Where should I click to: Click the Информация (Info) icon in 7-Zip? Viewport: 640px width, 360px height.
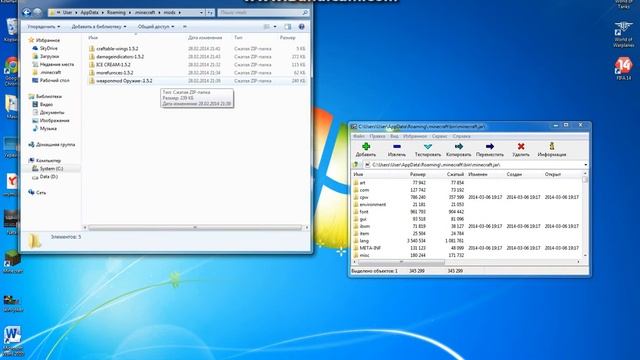point(552,146)
